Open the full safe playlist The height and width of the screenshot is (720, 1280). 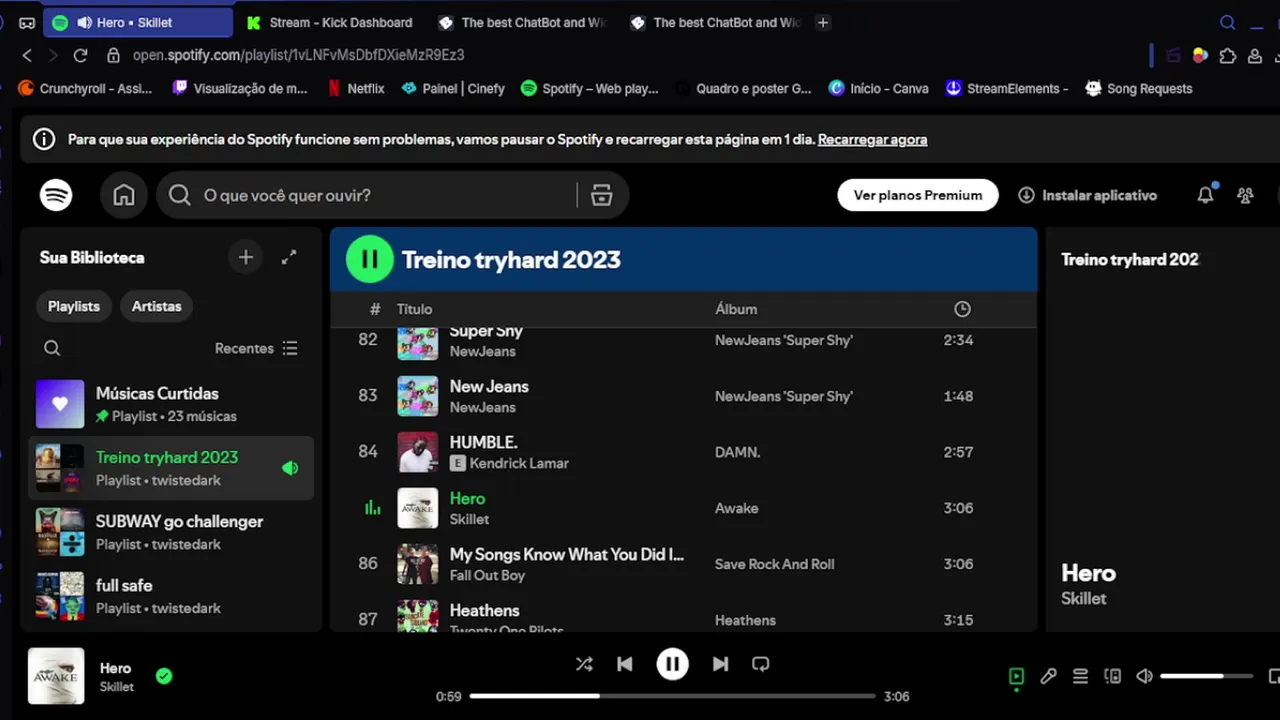point(171,596)
